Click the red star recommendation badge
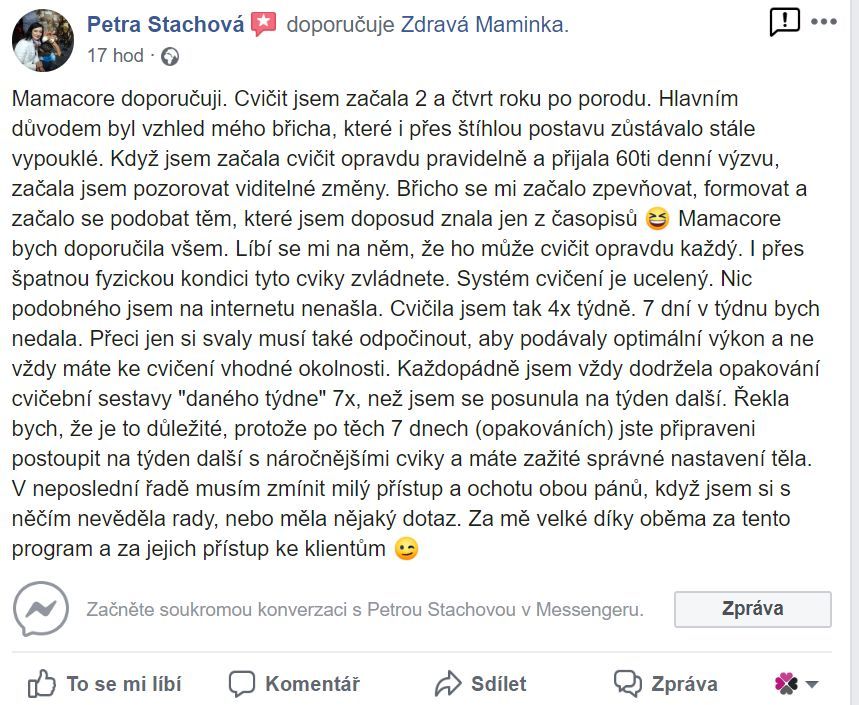 click(x=264, y=25)
